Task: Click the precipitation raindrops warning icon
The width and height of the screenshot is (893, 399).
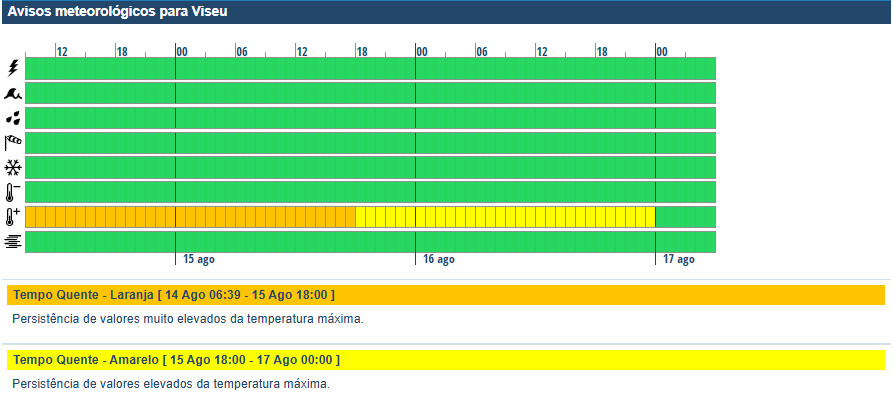Action: [13, 118]
